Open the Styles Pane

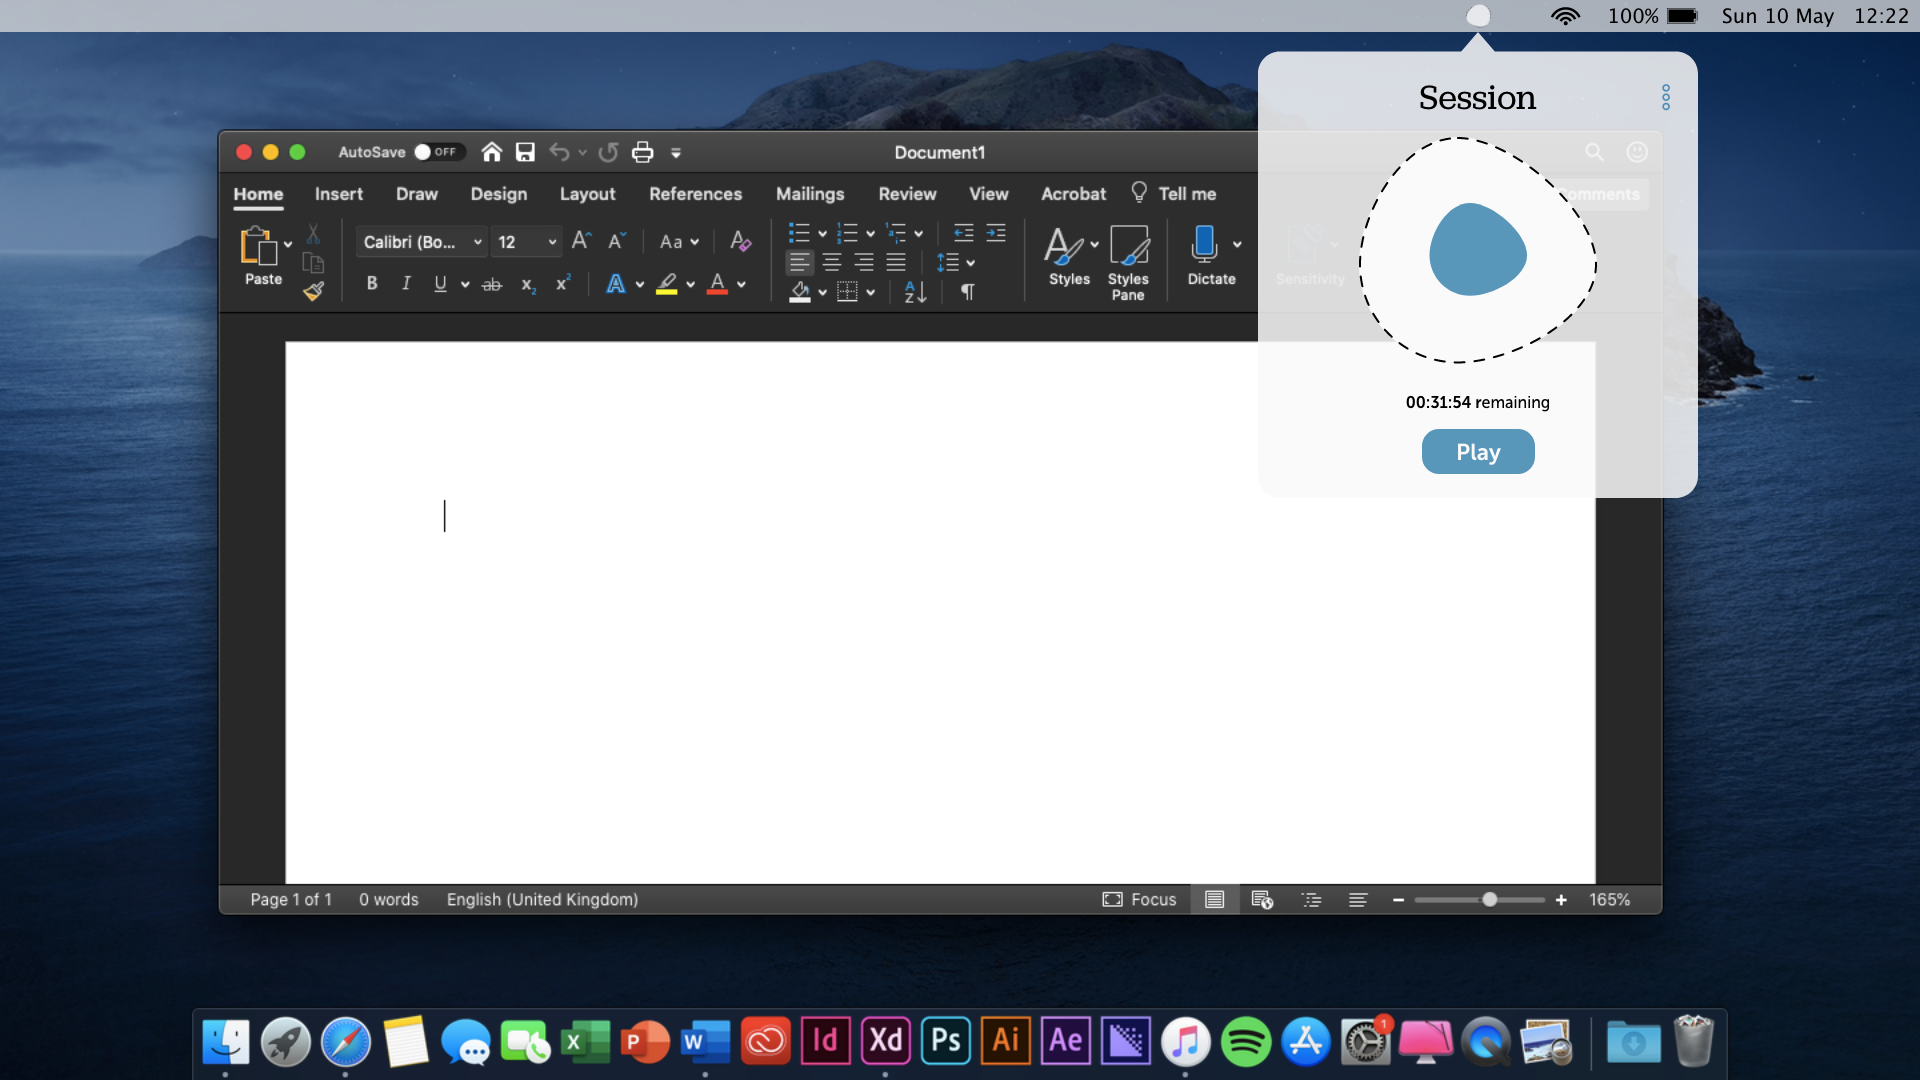click(x=1128, y=262)
